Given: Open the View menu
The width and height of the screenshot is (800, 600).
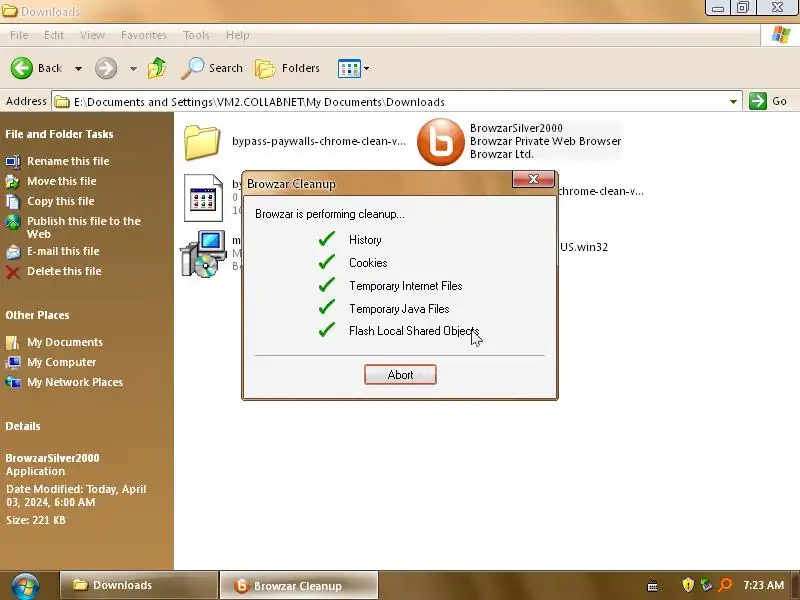Looking at the screenshot, I should coord(92,35).
